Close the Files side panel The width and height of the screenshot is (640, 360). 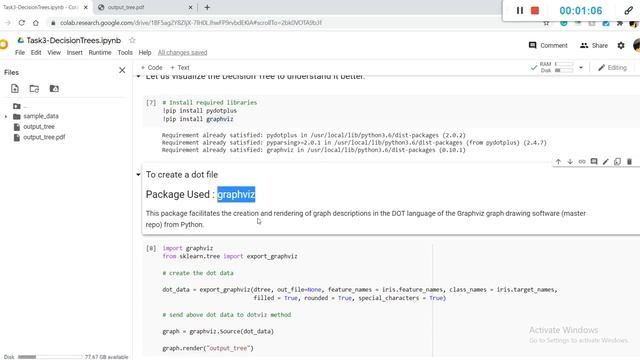coord(122,70)
